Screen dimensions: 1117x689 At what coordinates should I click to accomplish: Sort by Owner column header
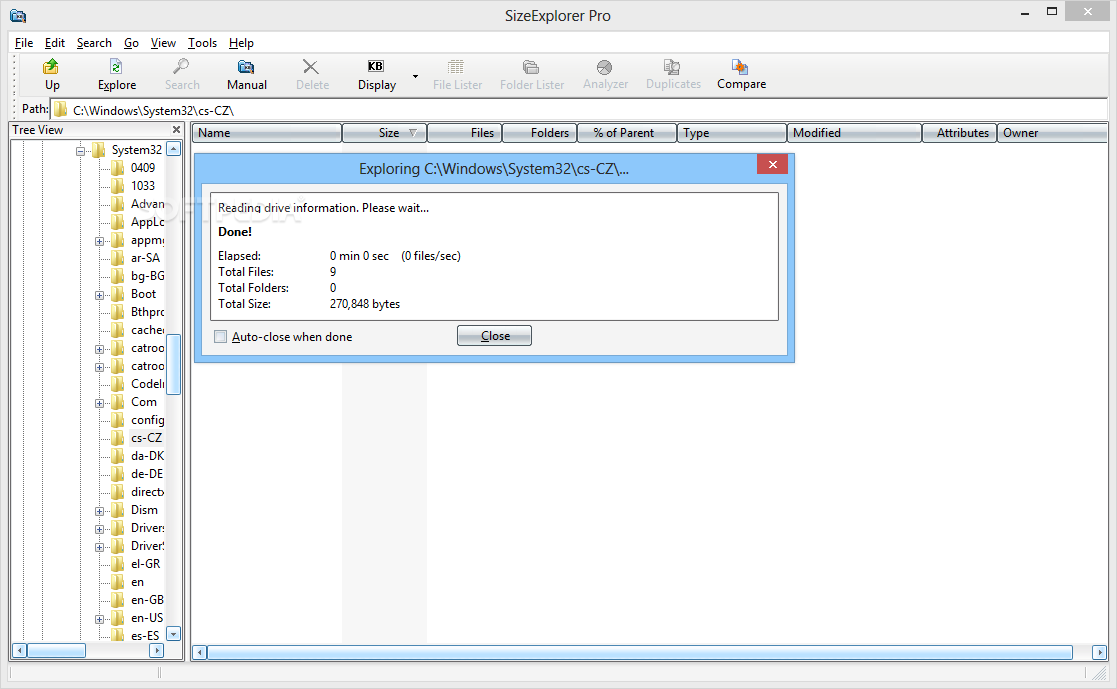point(1051,133)
